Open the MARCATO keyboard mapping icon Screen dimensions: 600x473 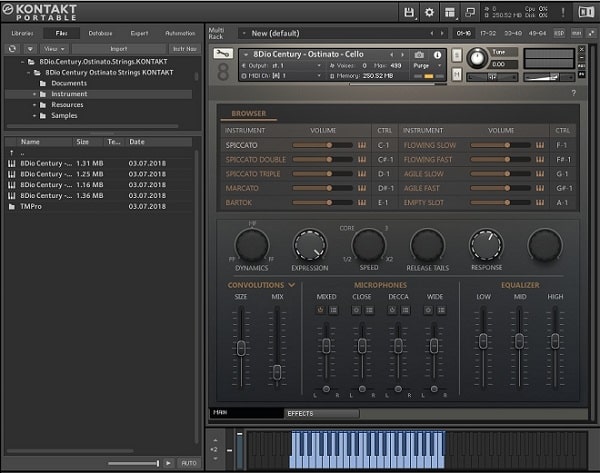click(362, 188)
